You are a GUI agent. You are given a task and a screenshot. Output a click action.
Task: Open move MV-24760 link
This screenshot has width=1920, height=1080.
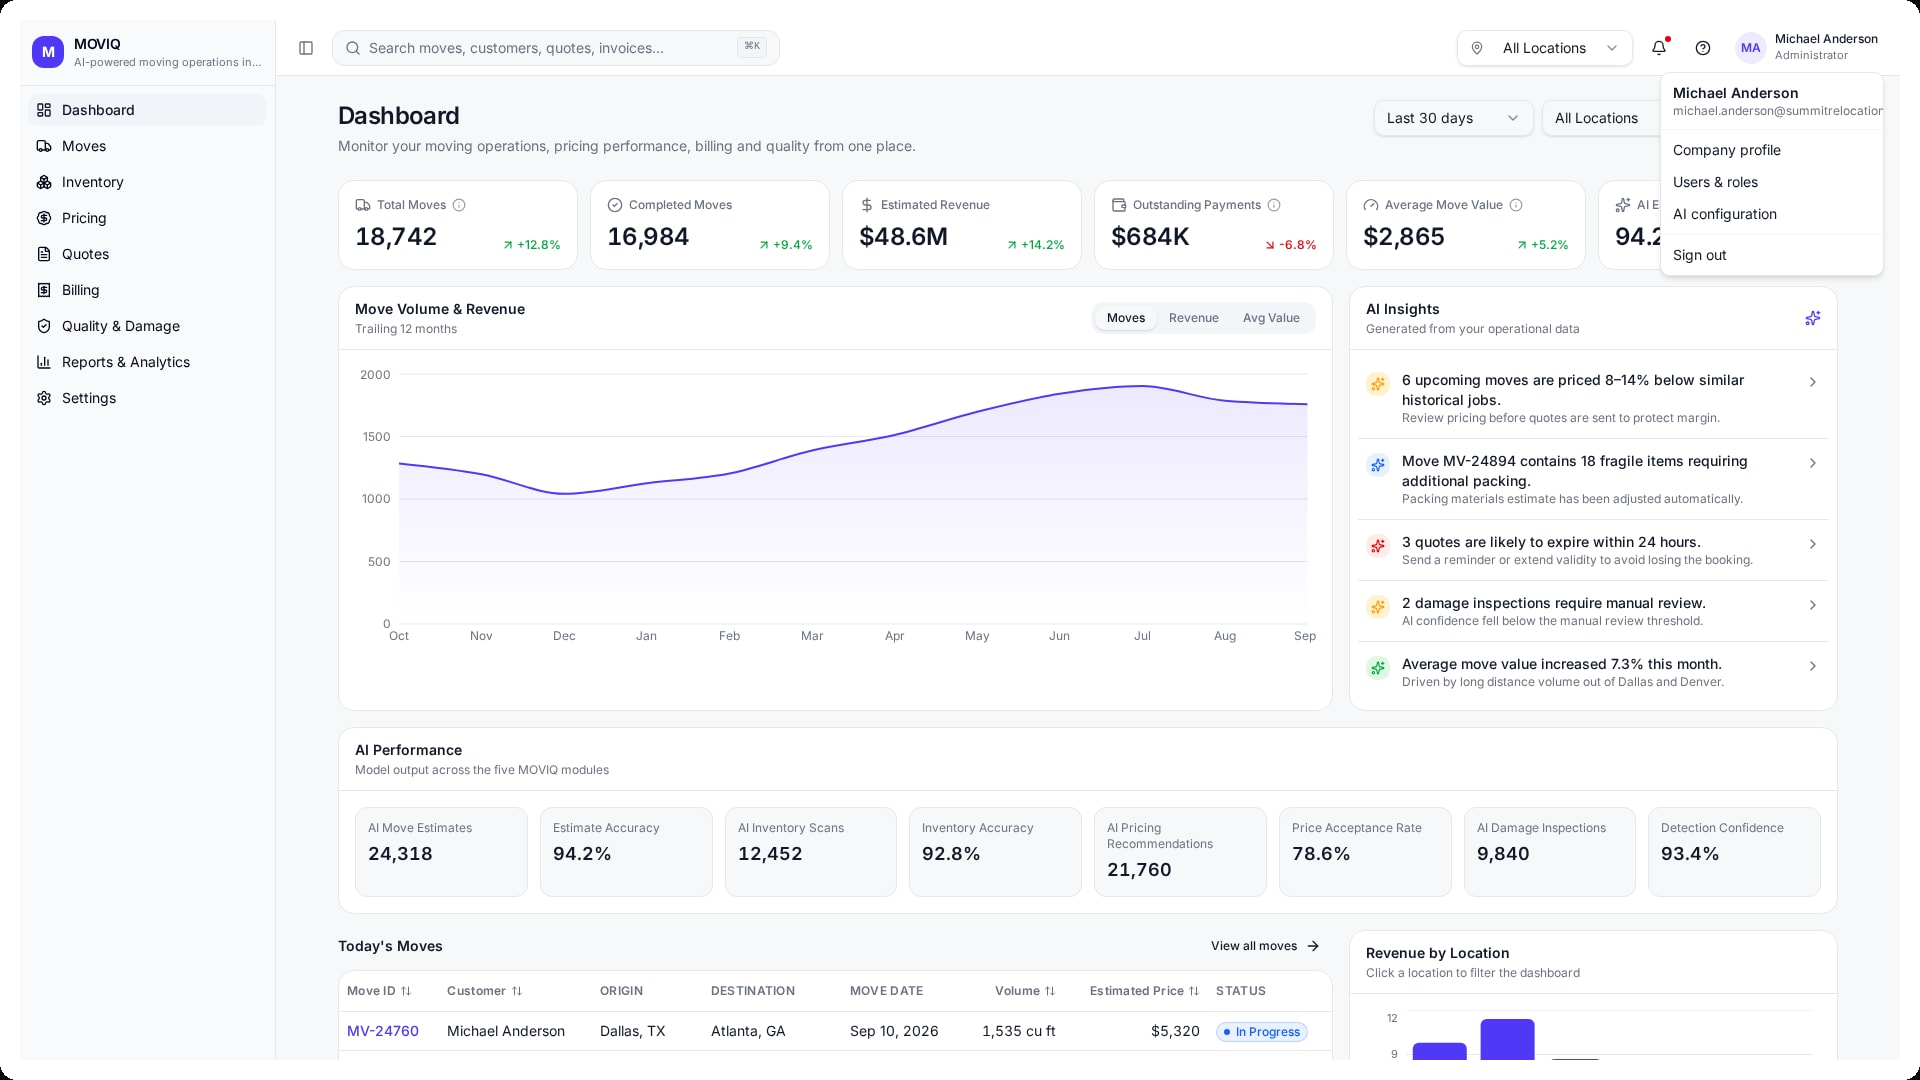(383, 1031)
